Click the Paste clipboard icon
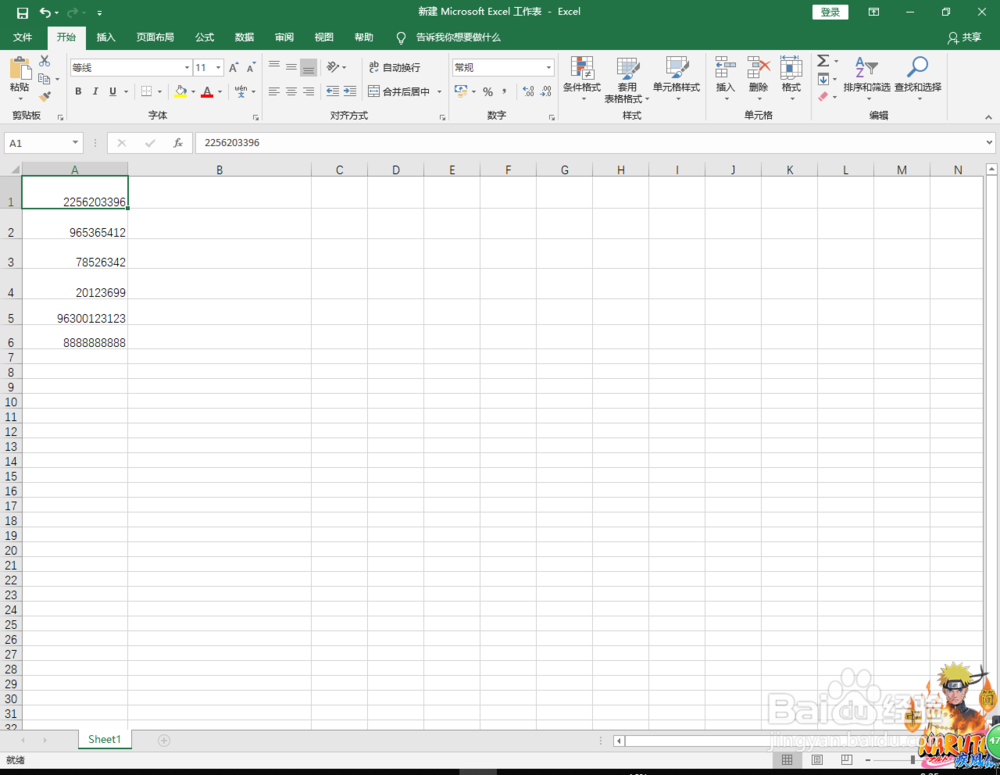The height and width of the screenshot is (775, 1000). [20, 68]
